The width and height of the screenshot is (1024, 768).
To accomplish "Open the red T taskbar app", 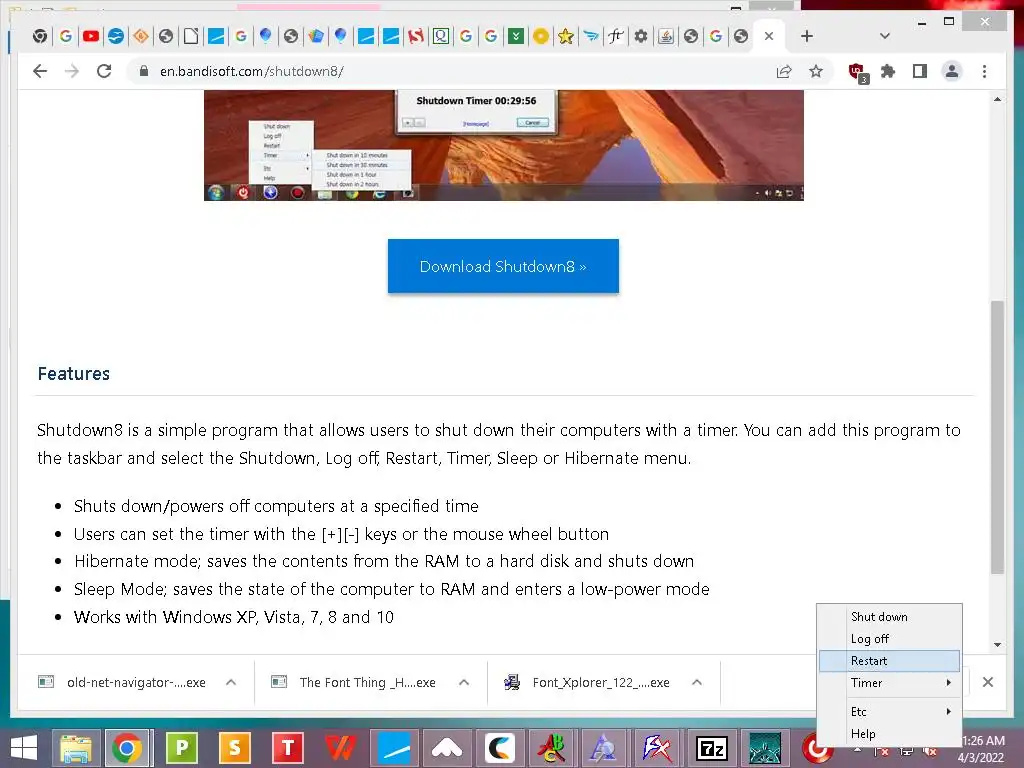I will point(287,748).
